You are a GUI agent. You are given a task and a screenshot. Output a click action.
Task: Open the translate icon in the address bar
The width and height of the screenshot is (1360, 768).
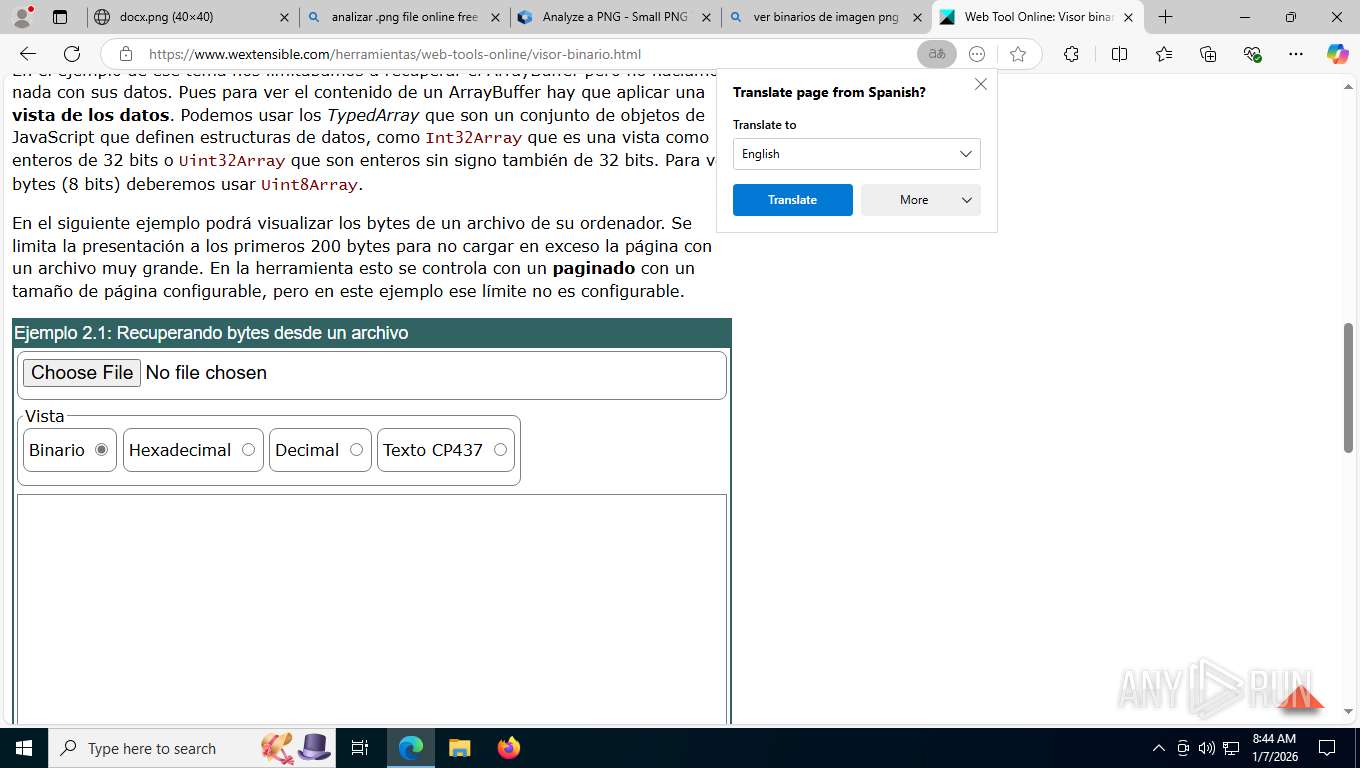[x=937, y=54]
